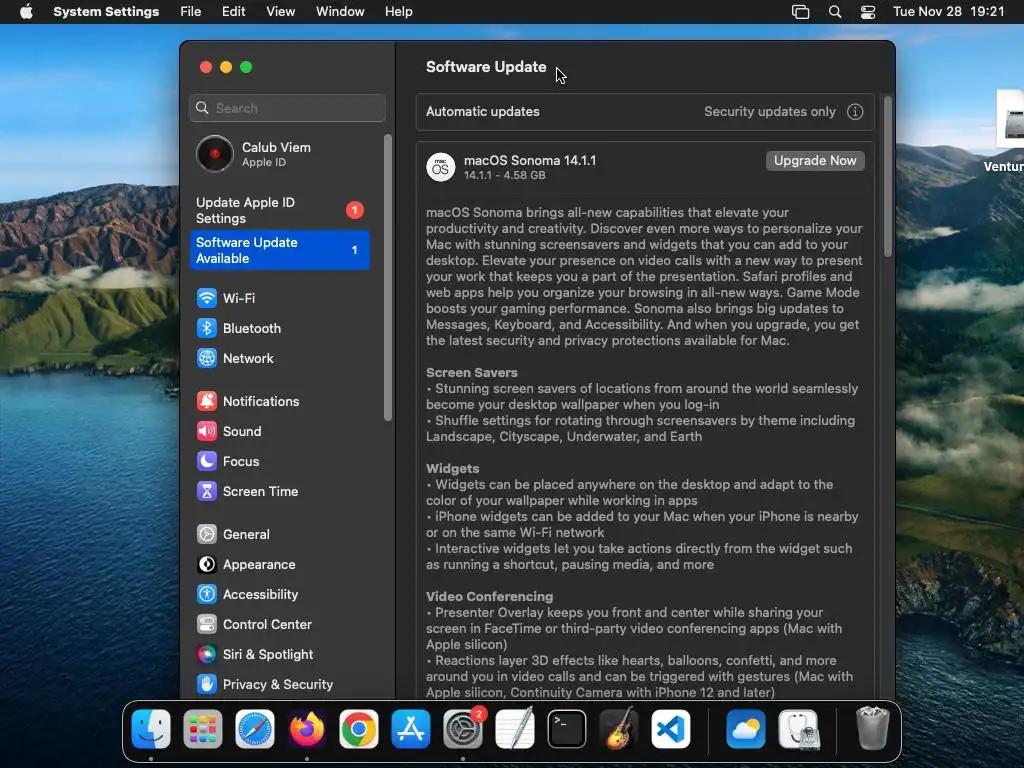Click the date and time in menu bar
Screen dimensions: 1024x768
pos(948,12)
